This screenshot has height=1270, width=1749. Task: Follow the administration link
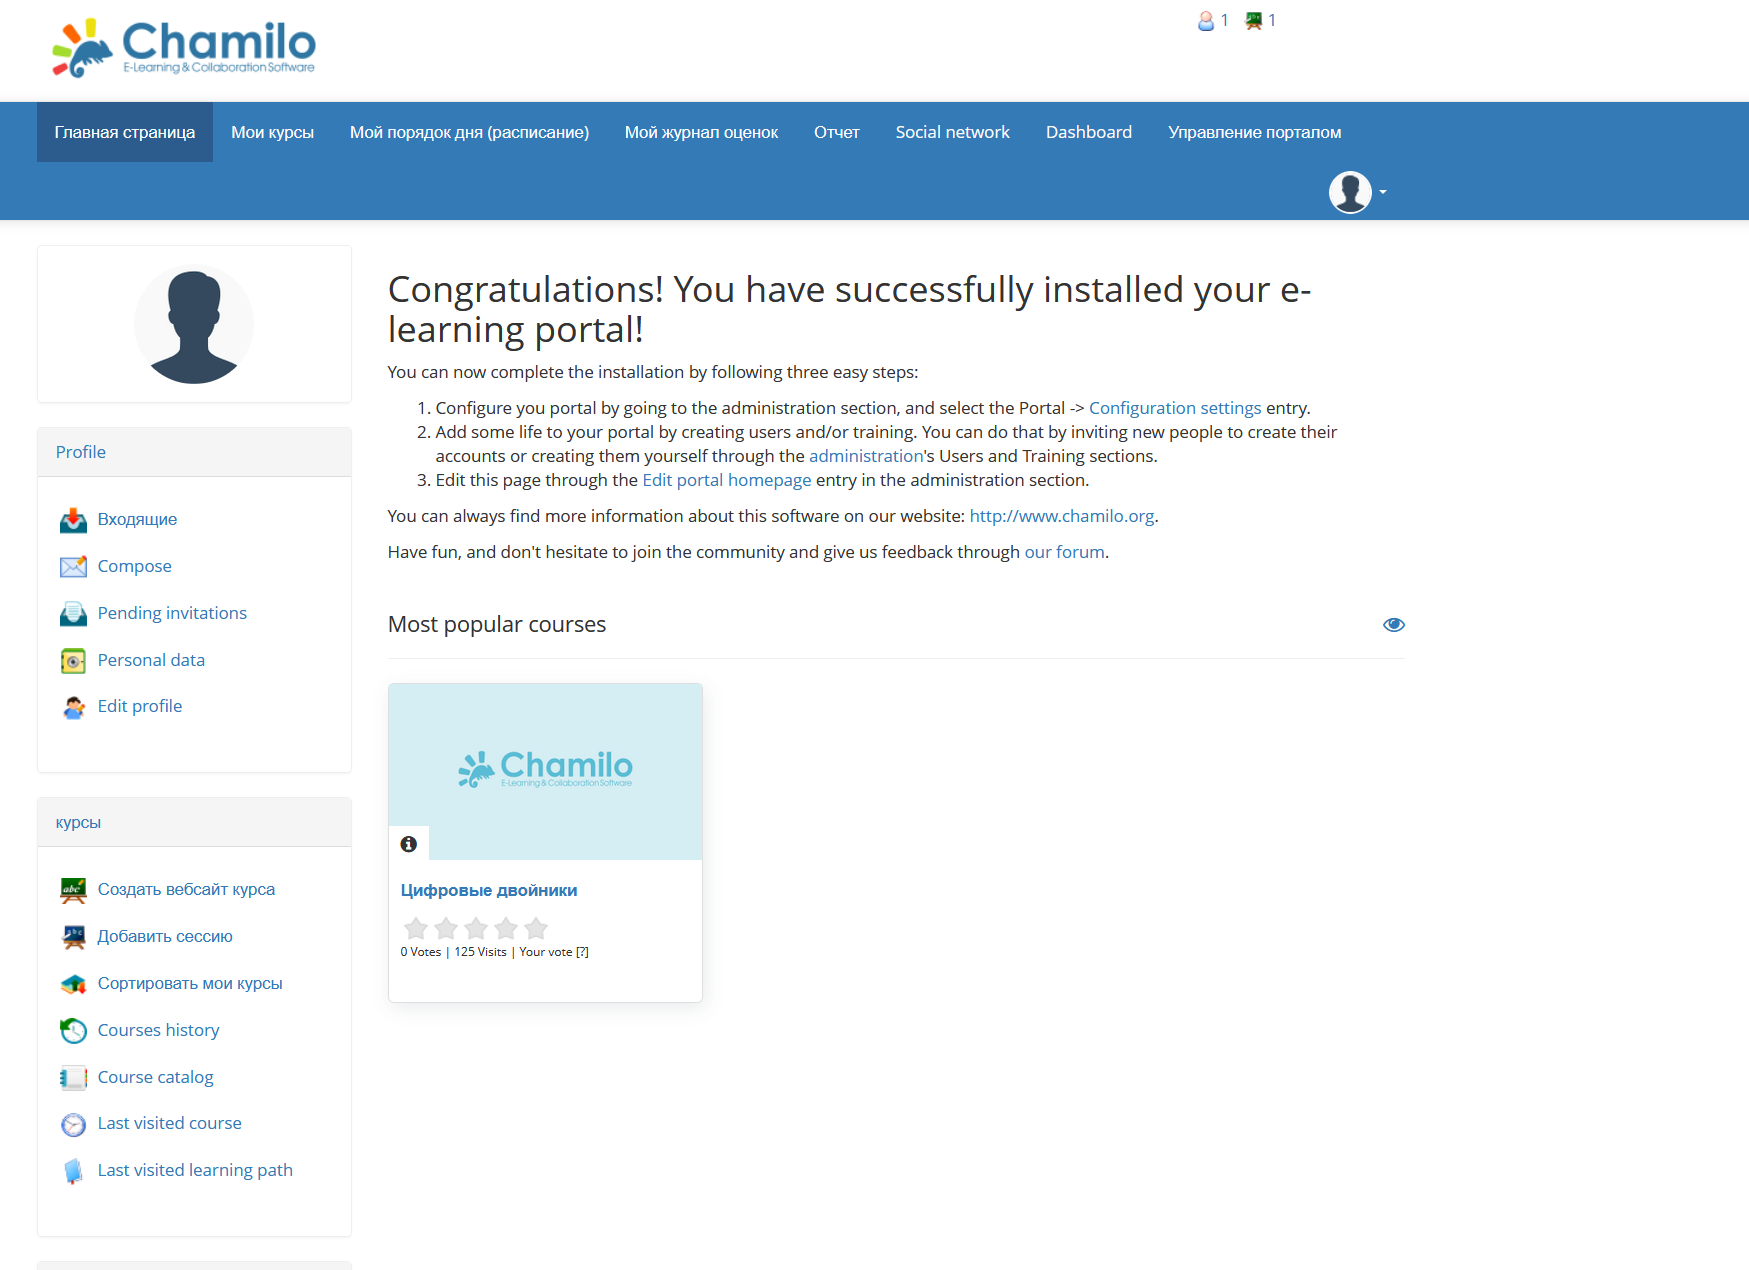tap(866, 456)
